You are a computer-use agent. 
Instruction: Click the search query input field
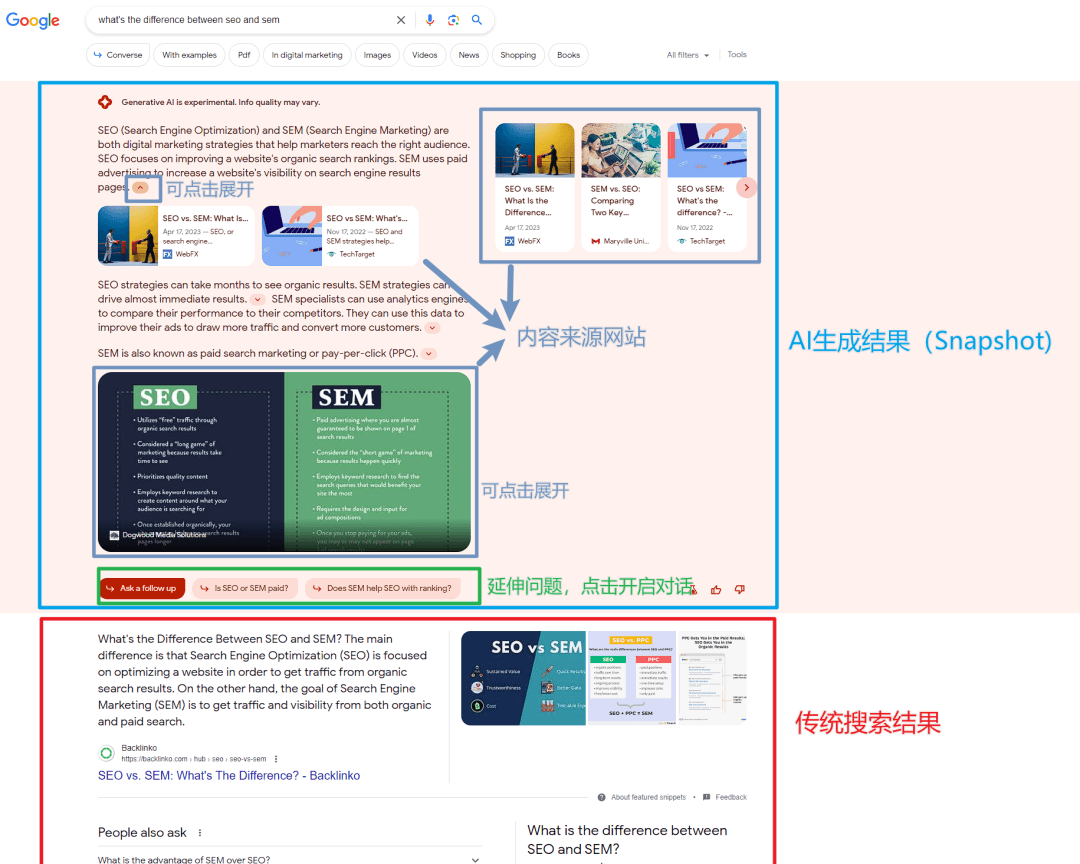pos(241,20)
